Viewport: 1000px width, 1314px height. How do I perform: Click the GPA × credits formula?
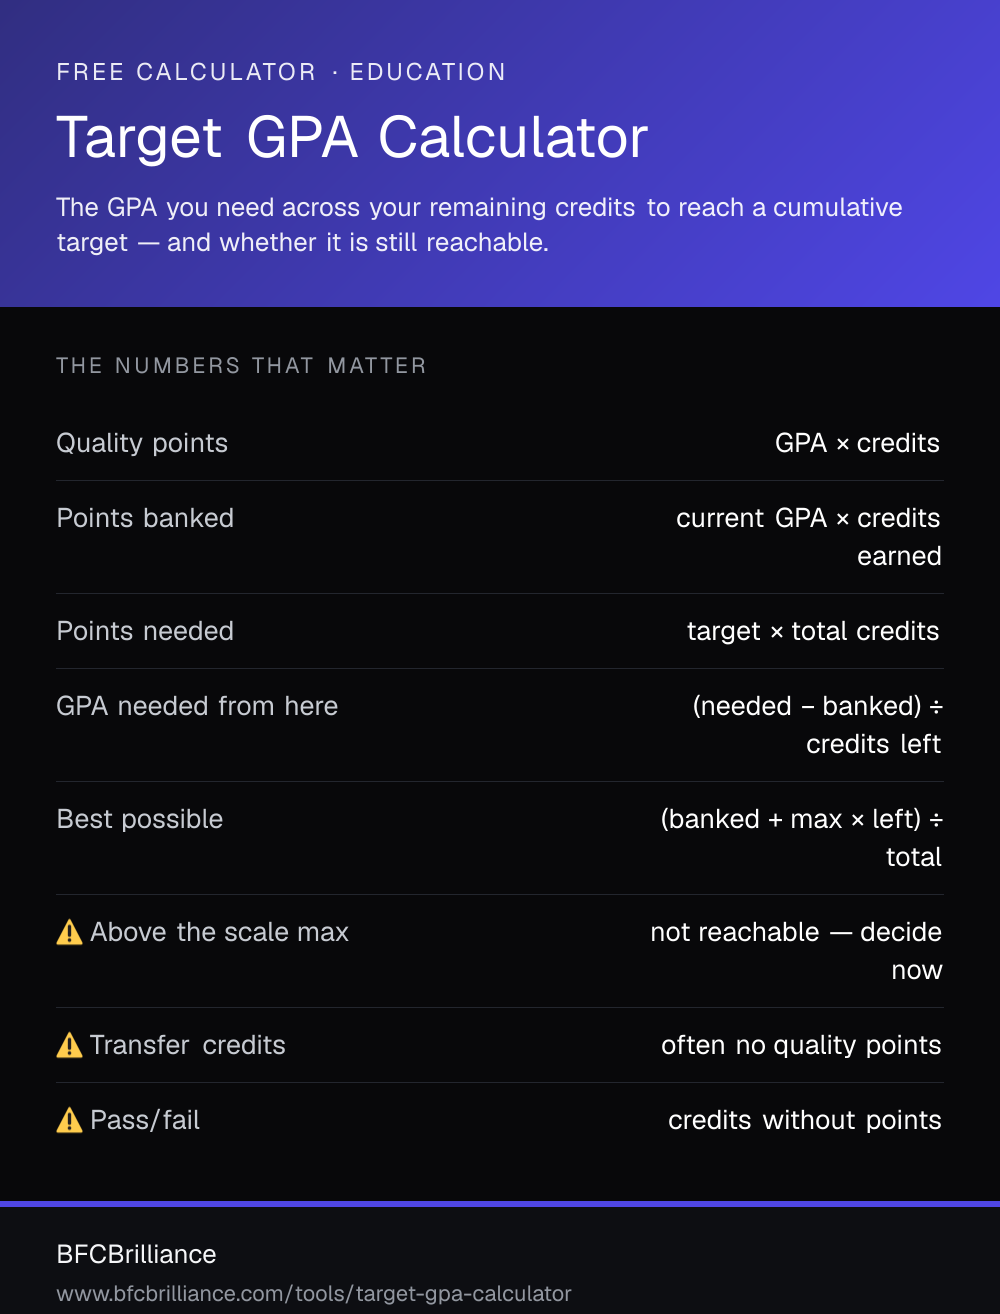pos(857,443)
